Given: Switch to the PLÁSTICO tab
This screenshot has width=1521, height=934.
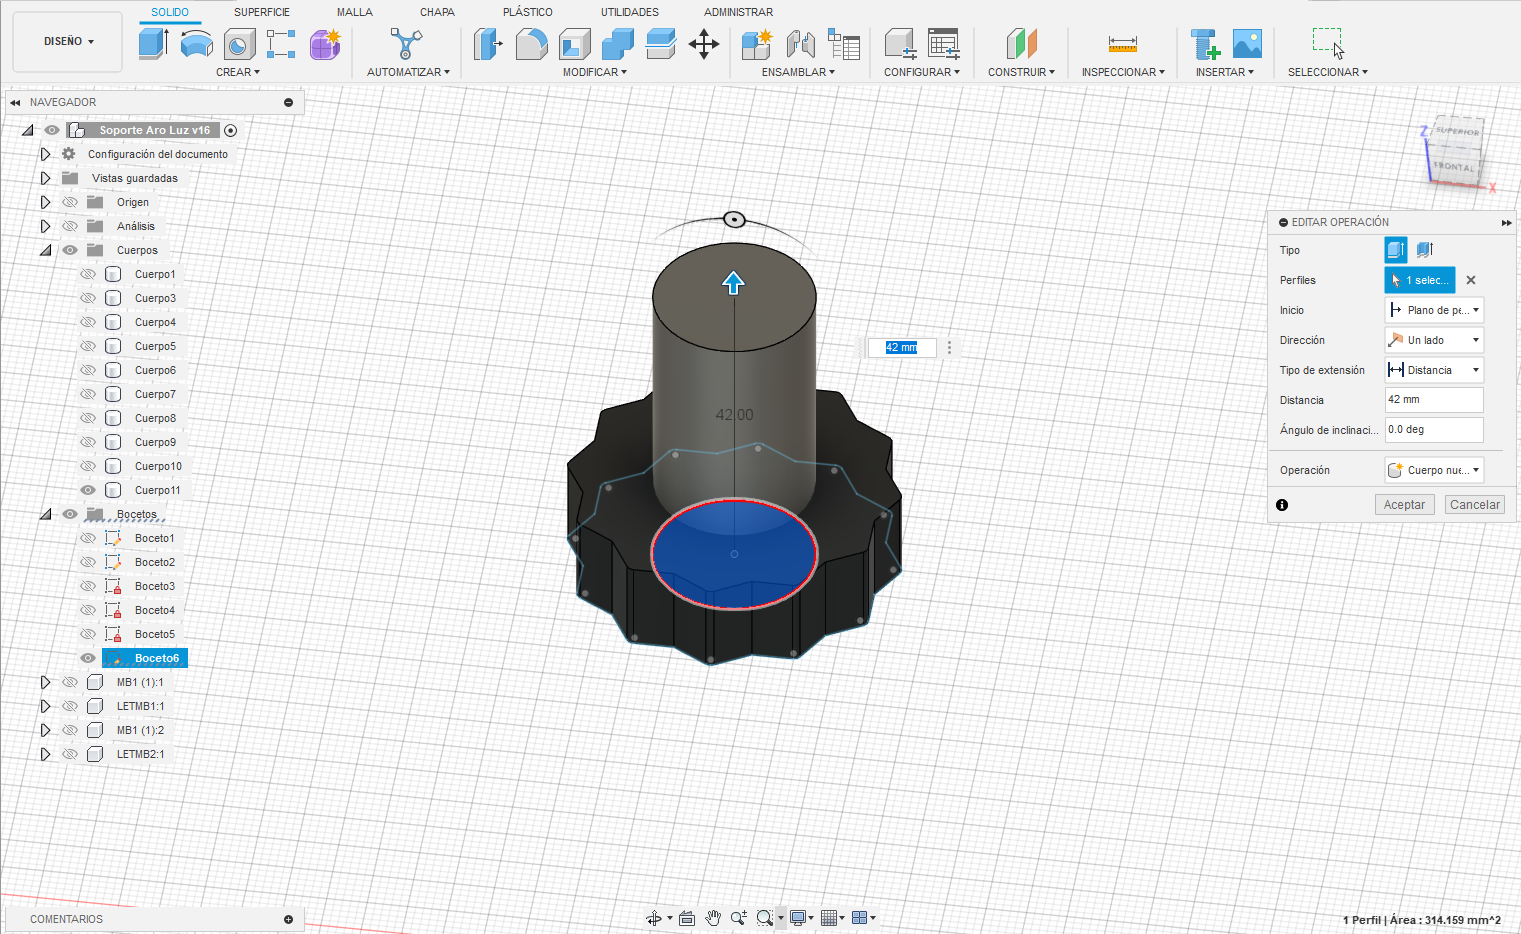Looking at the screenshot, I should click(528, 12).
